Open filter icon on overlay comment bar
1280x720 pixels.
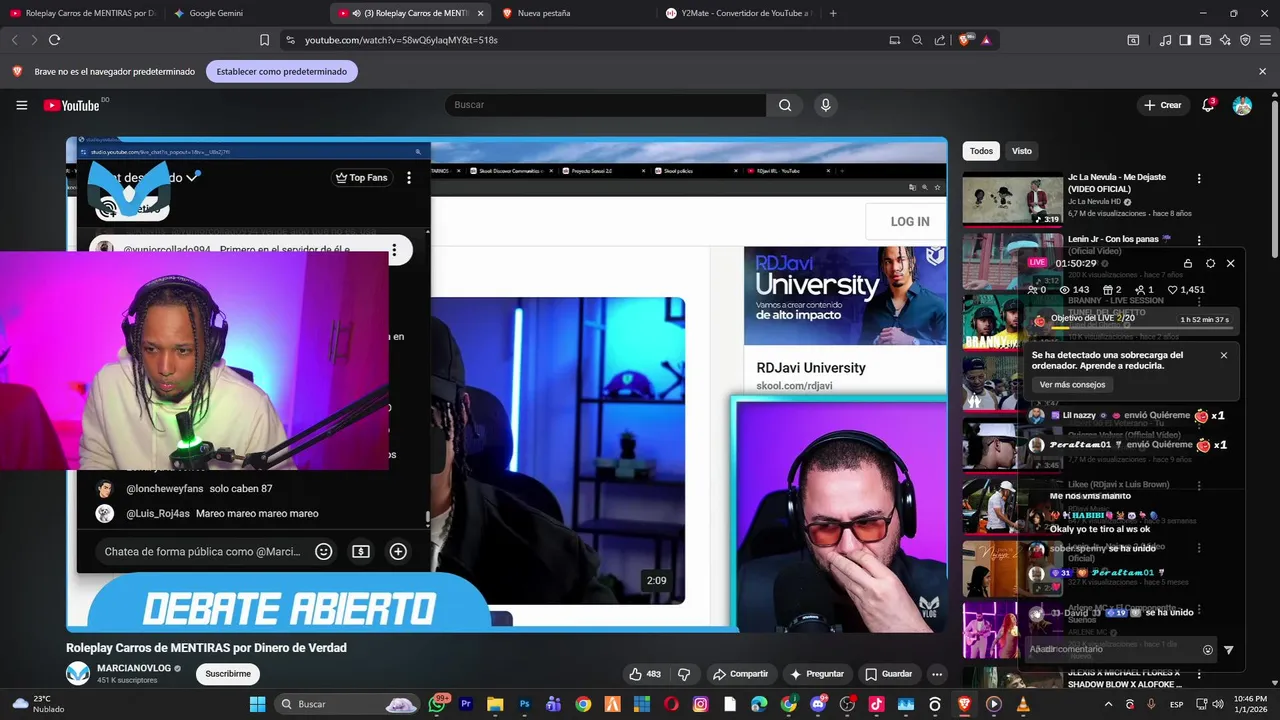tap(1229, 650)
